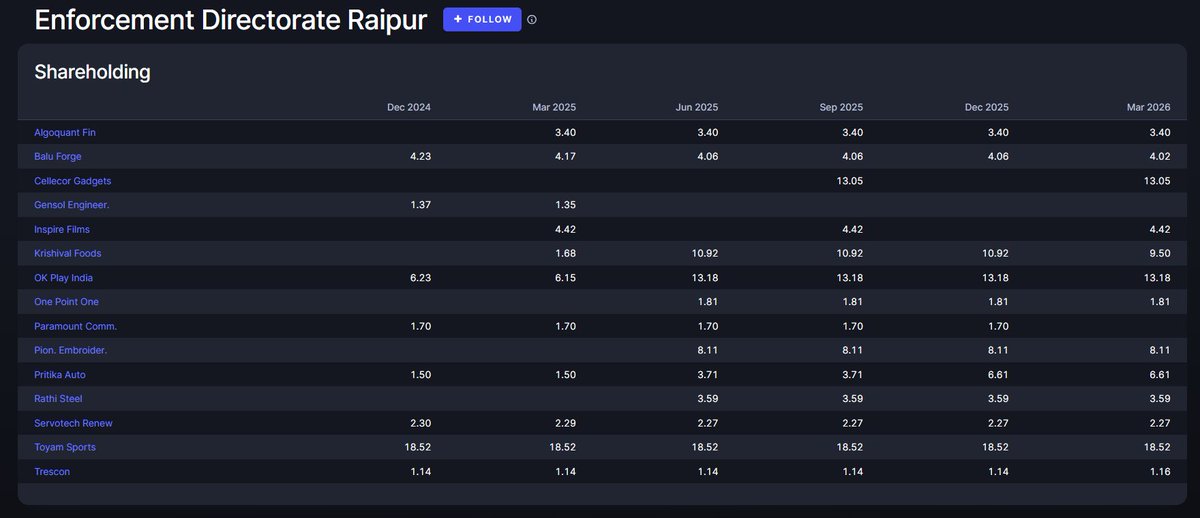Click the Dec 2024 column header
The width and height of the screenshot is (1200, 518).
click(x=409, y=107)
